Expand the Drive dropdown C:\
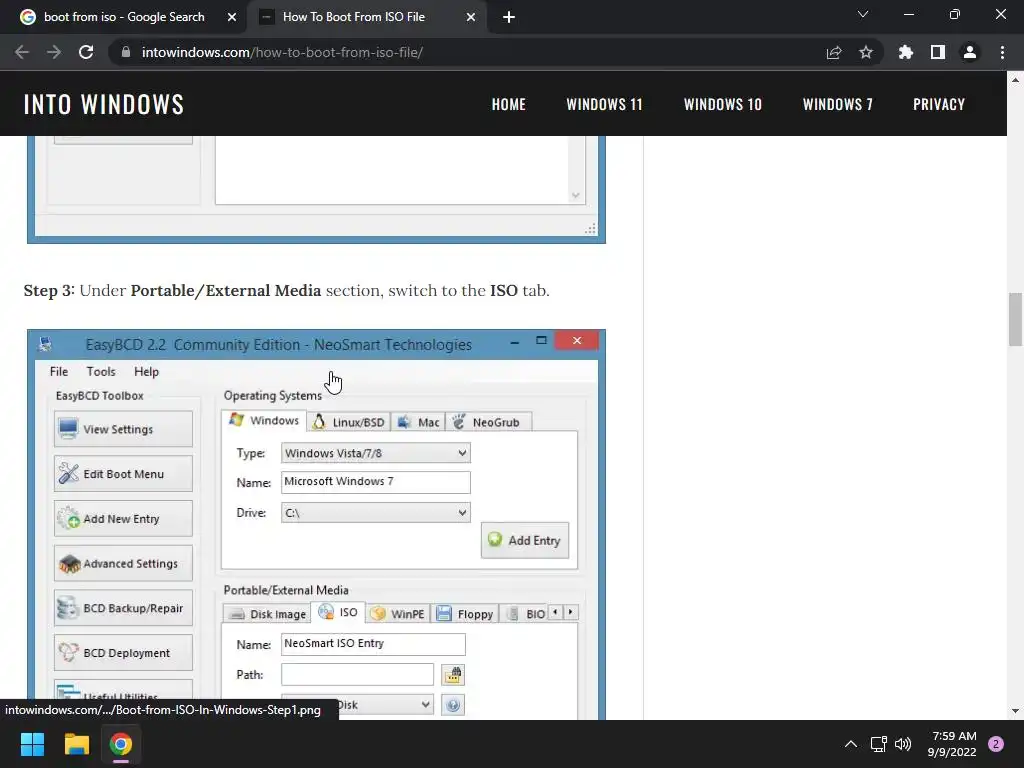Viewport: 1024px width, 768px height. pyautogui.click(x=376, y=513)
